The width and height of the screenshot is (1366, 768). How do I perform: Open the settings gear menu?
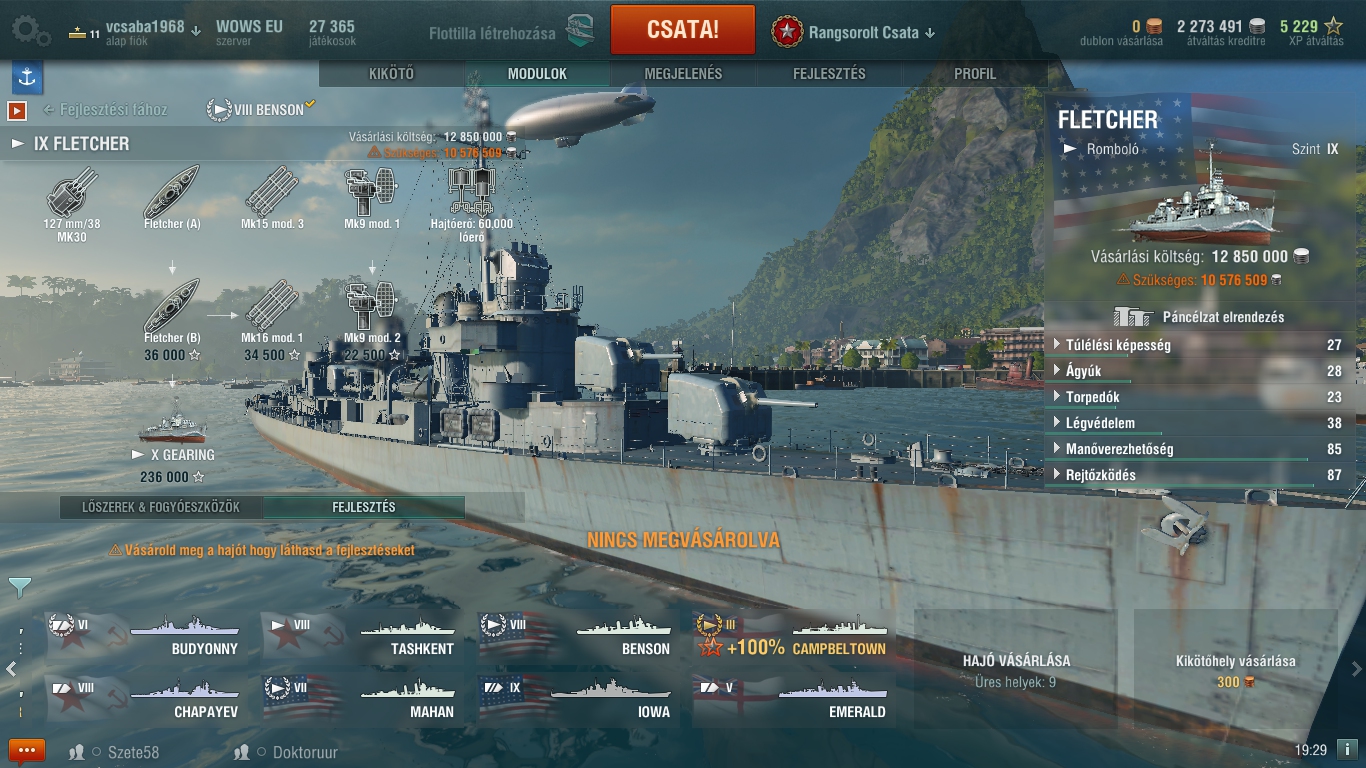tap(29, 31)
